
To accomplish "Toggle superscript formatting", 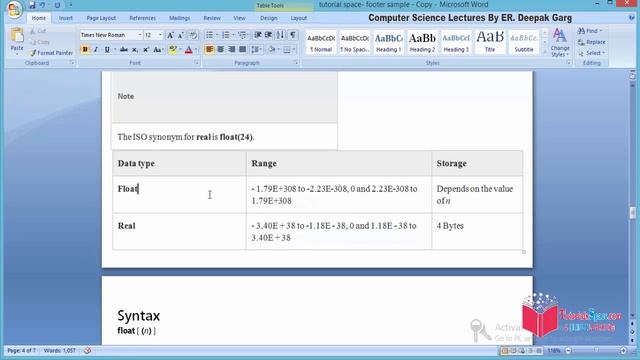I will (x=146, y=50).
